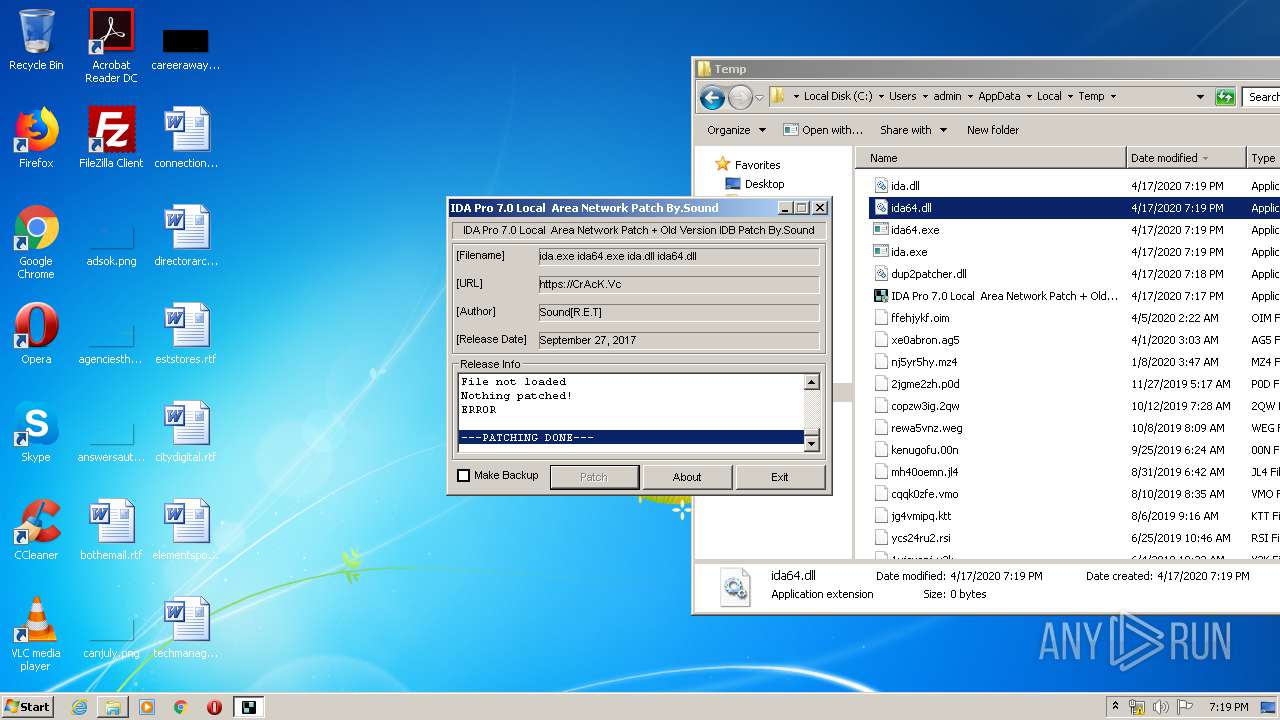
Task: Click Opera icon in taskbar
Action: (214, 707)
